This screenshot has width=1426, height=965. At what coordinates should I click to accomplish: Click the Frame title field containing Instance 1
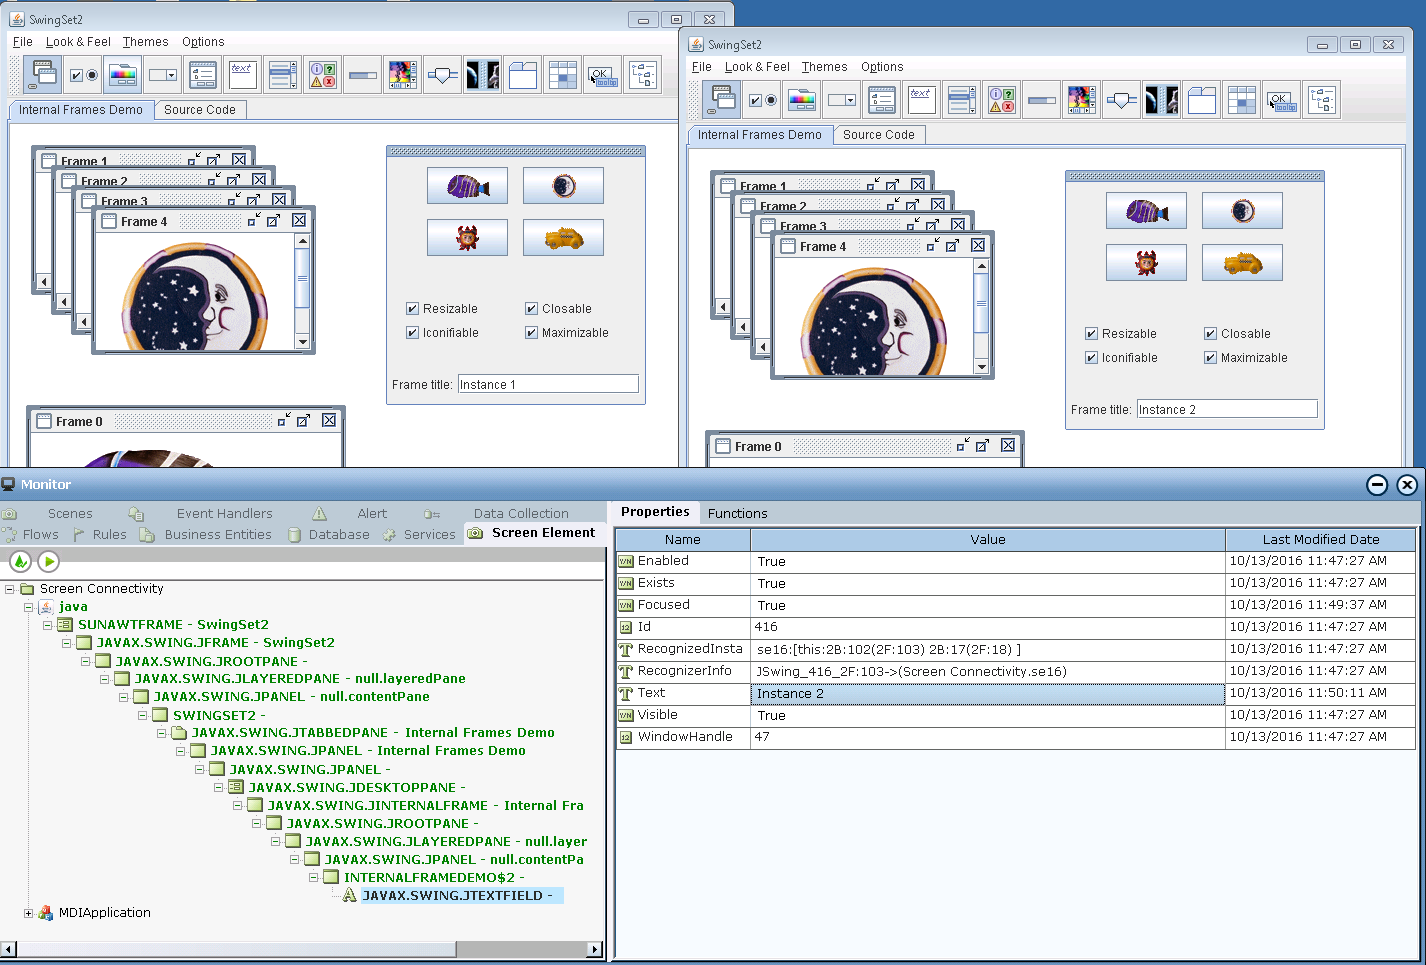547,384
